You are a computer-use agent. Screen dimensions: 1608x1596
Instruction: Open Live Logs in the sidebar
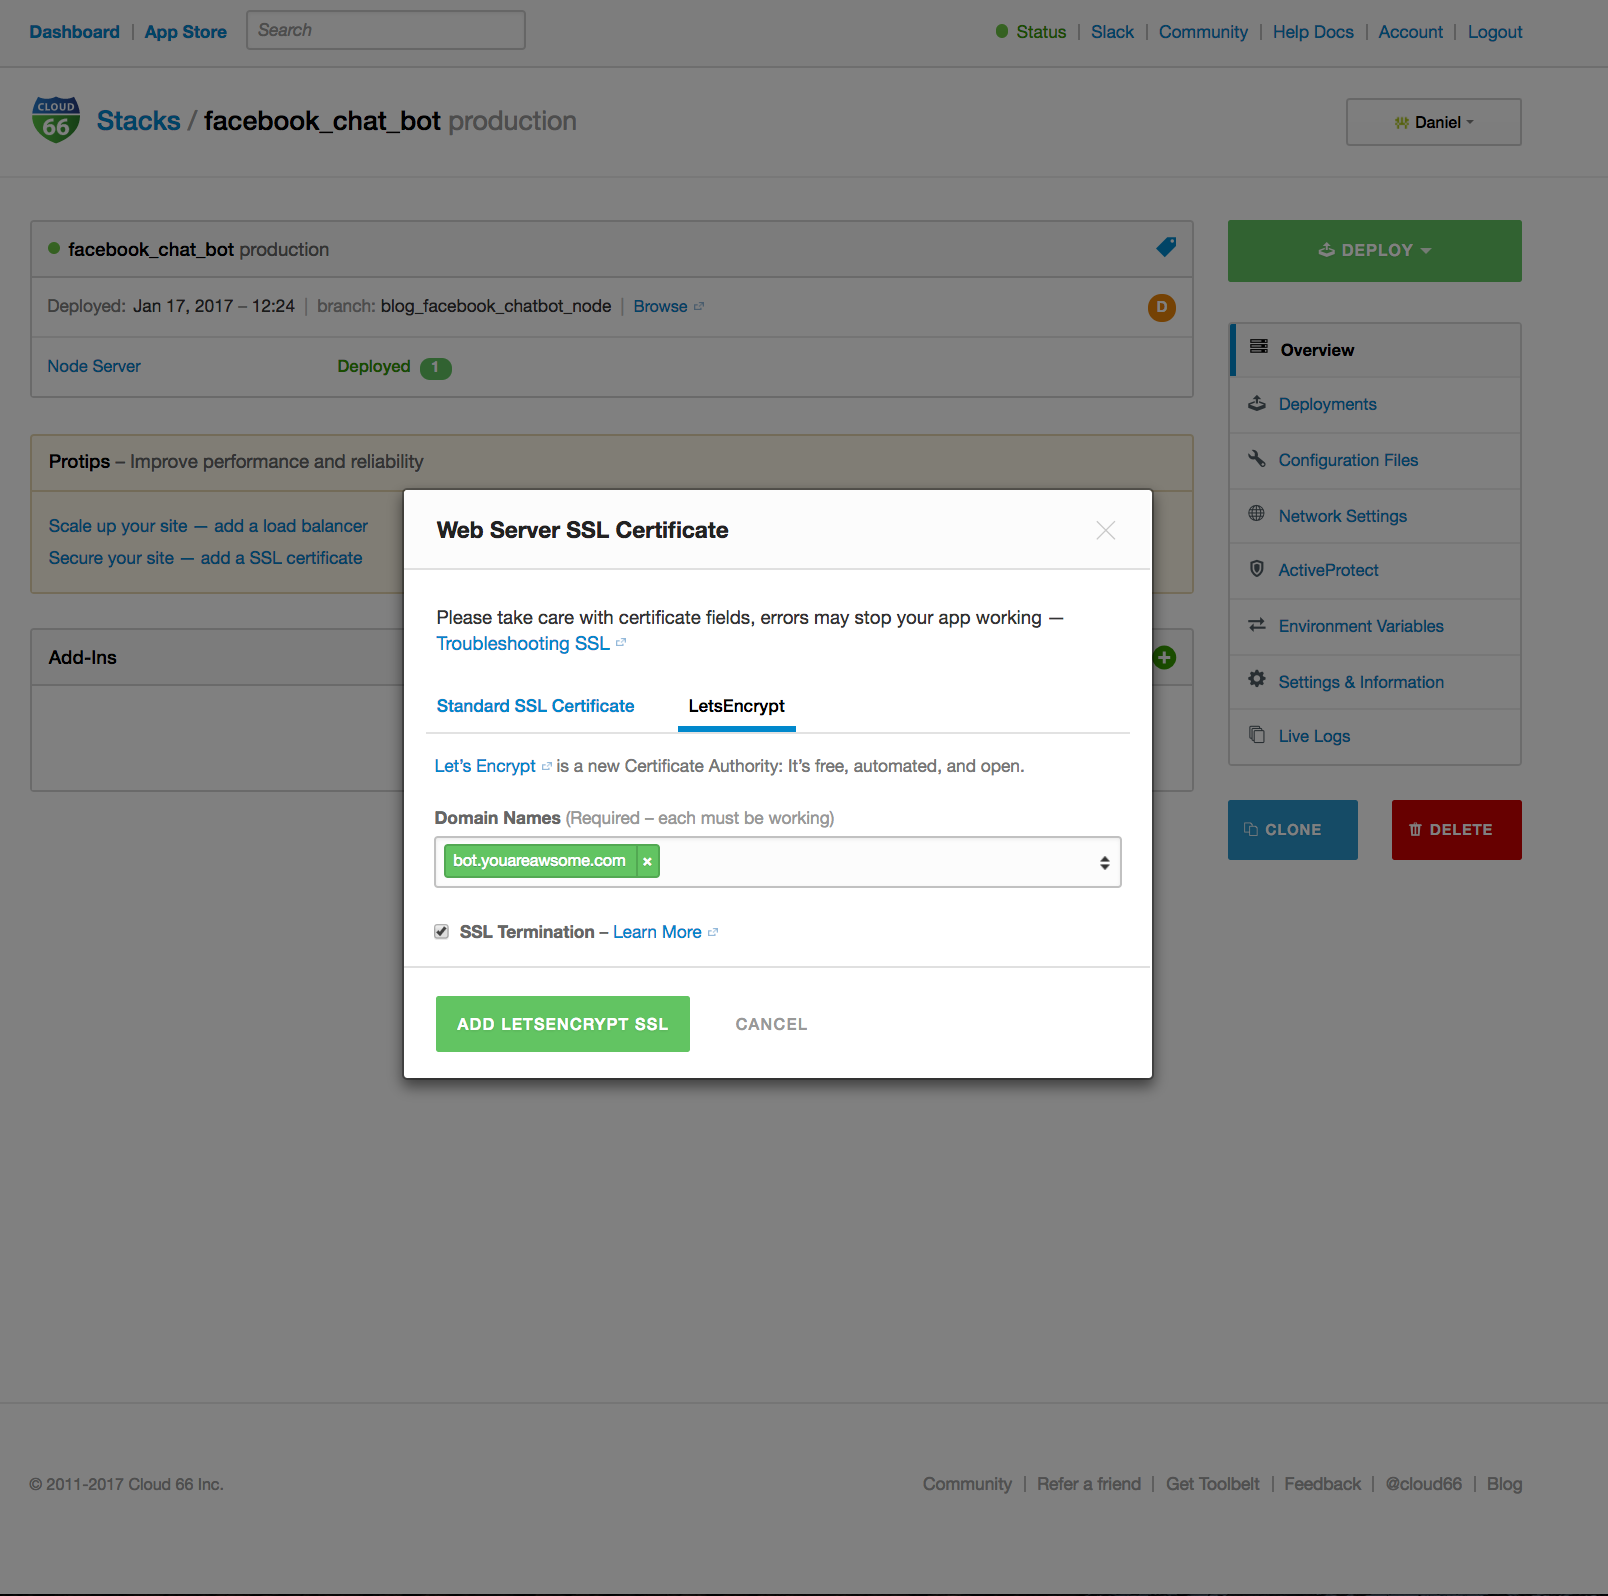coord(1376,736)
